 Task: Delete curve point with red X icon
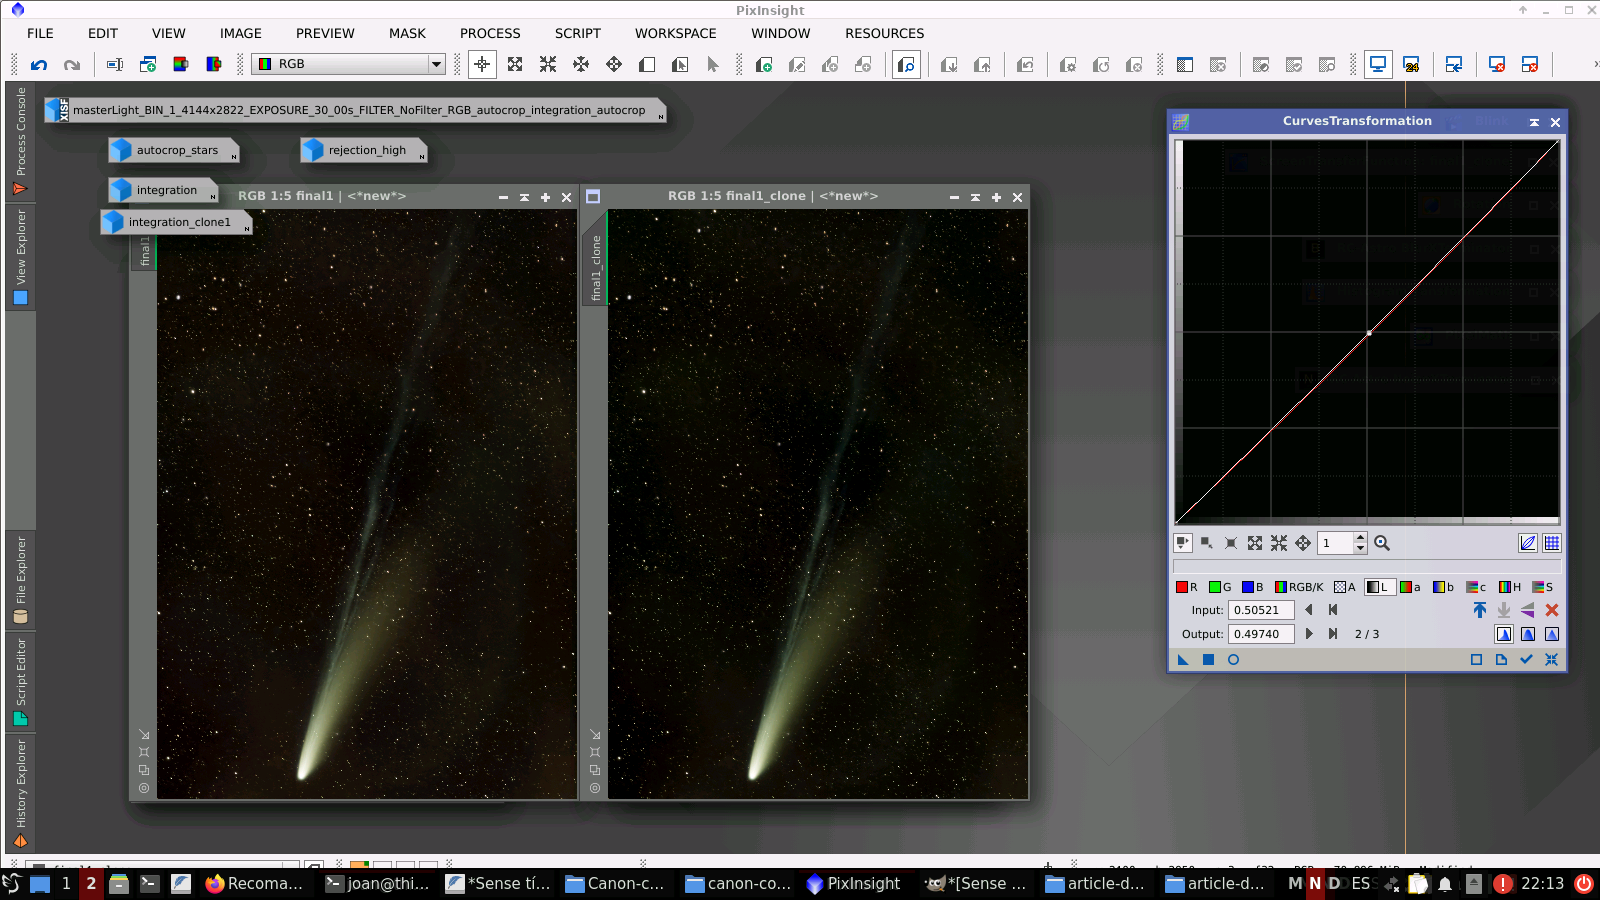point(1552,610)
